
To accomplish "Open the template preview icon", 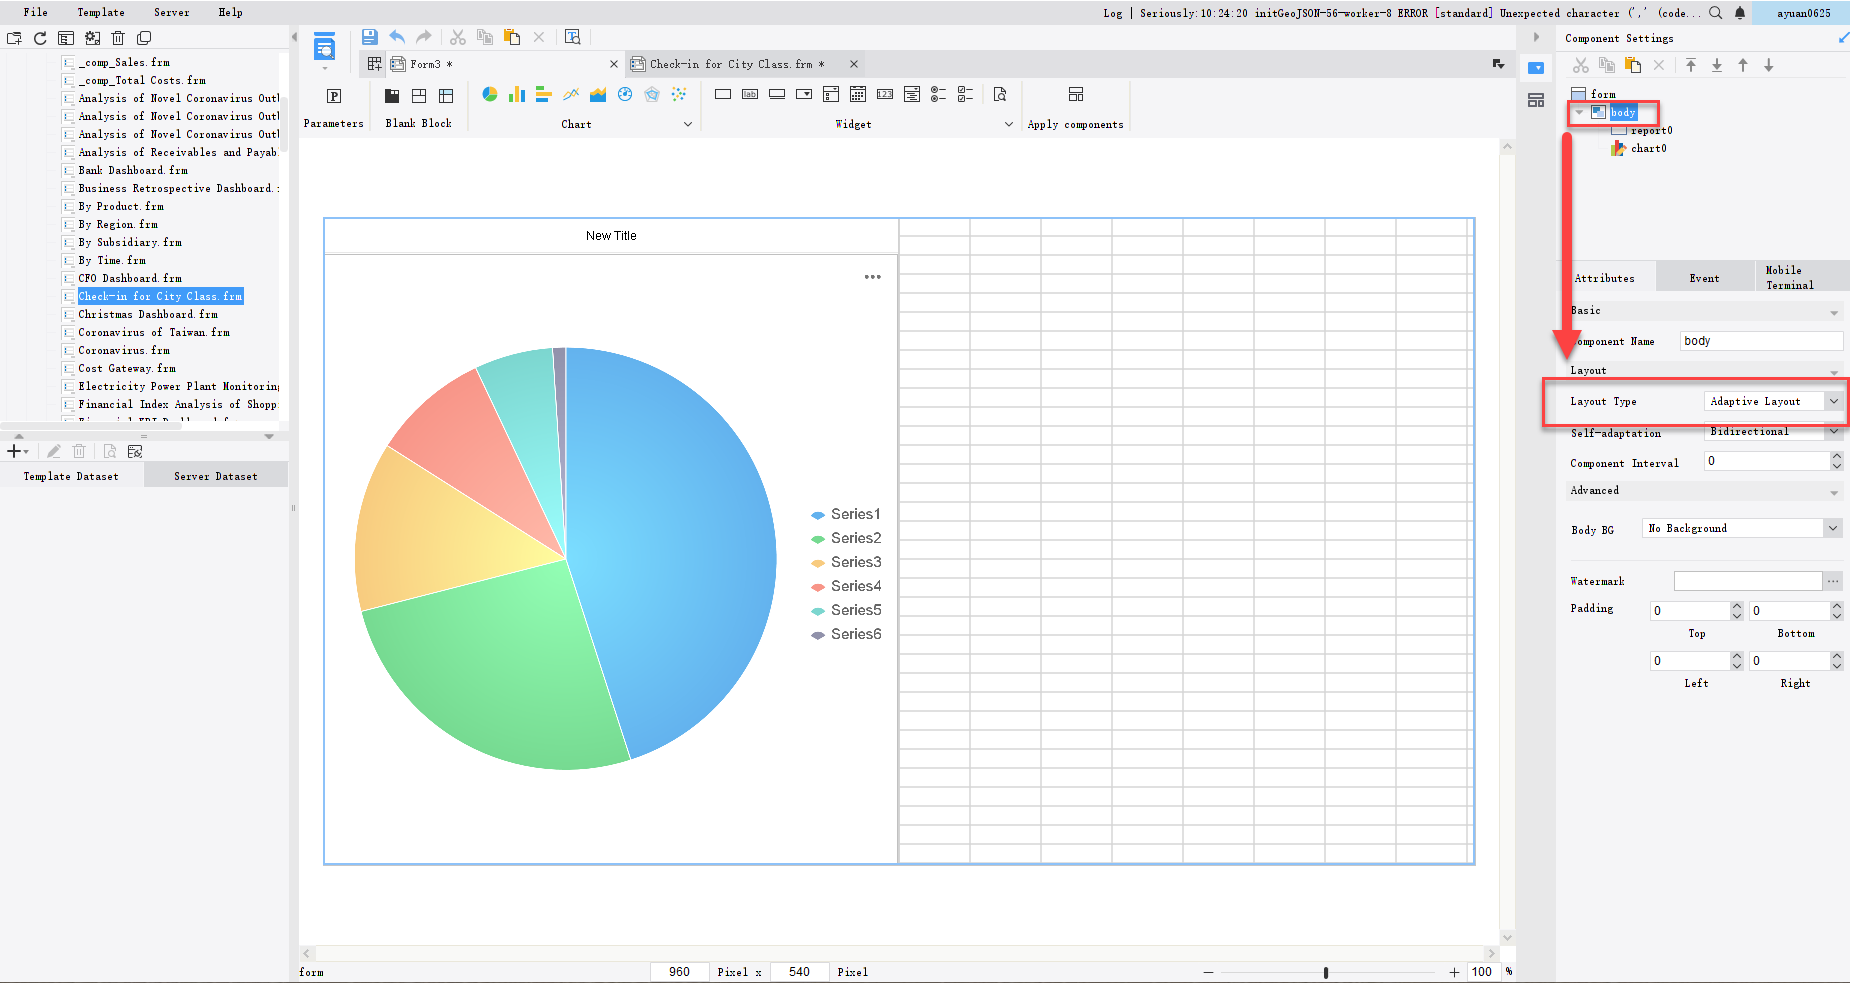I will click(x=573, y=37).
